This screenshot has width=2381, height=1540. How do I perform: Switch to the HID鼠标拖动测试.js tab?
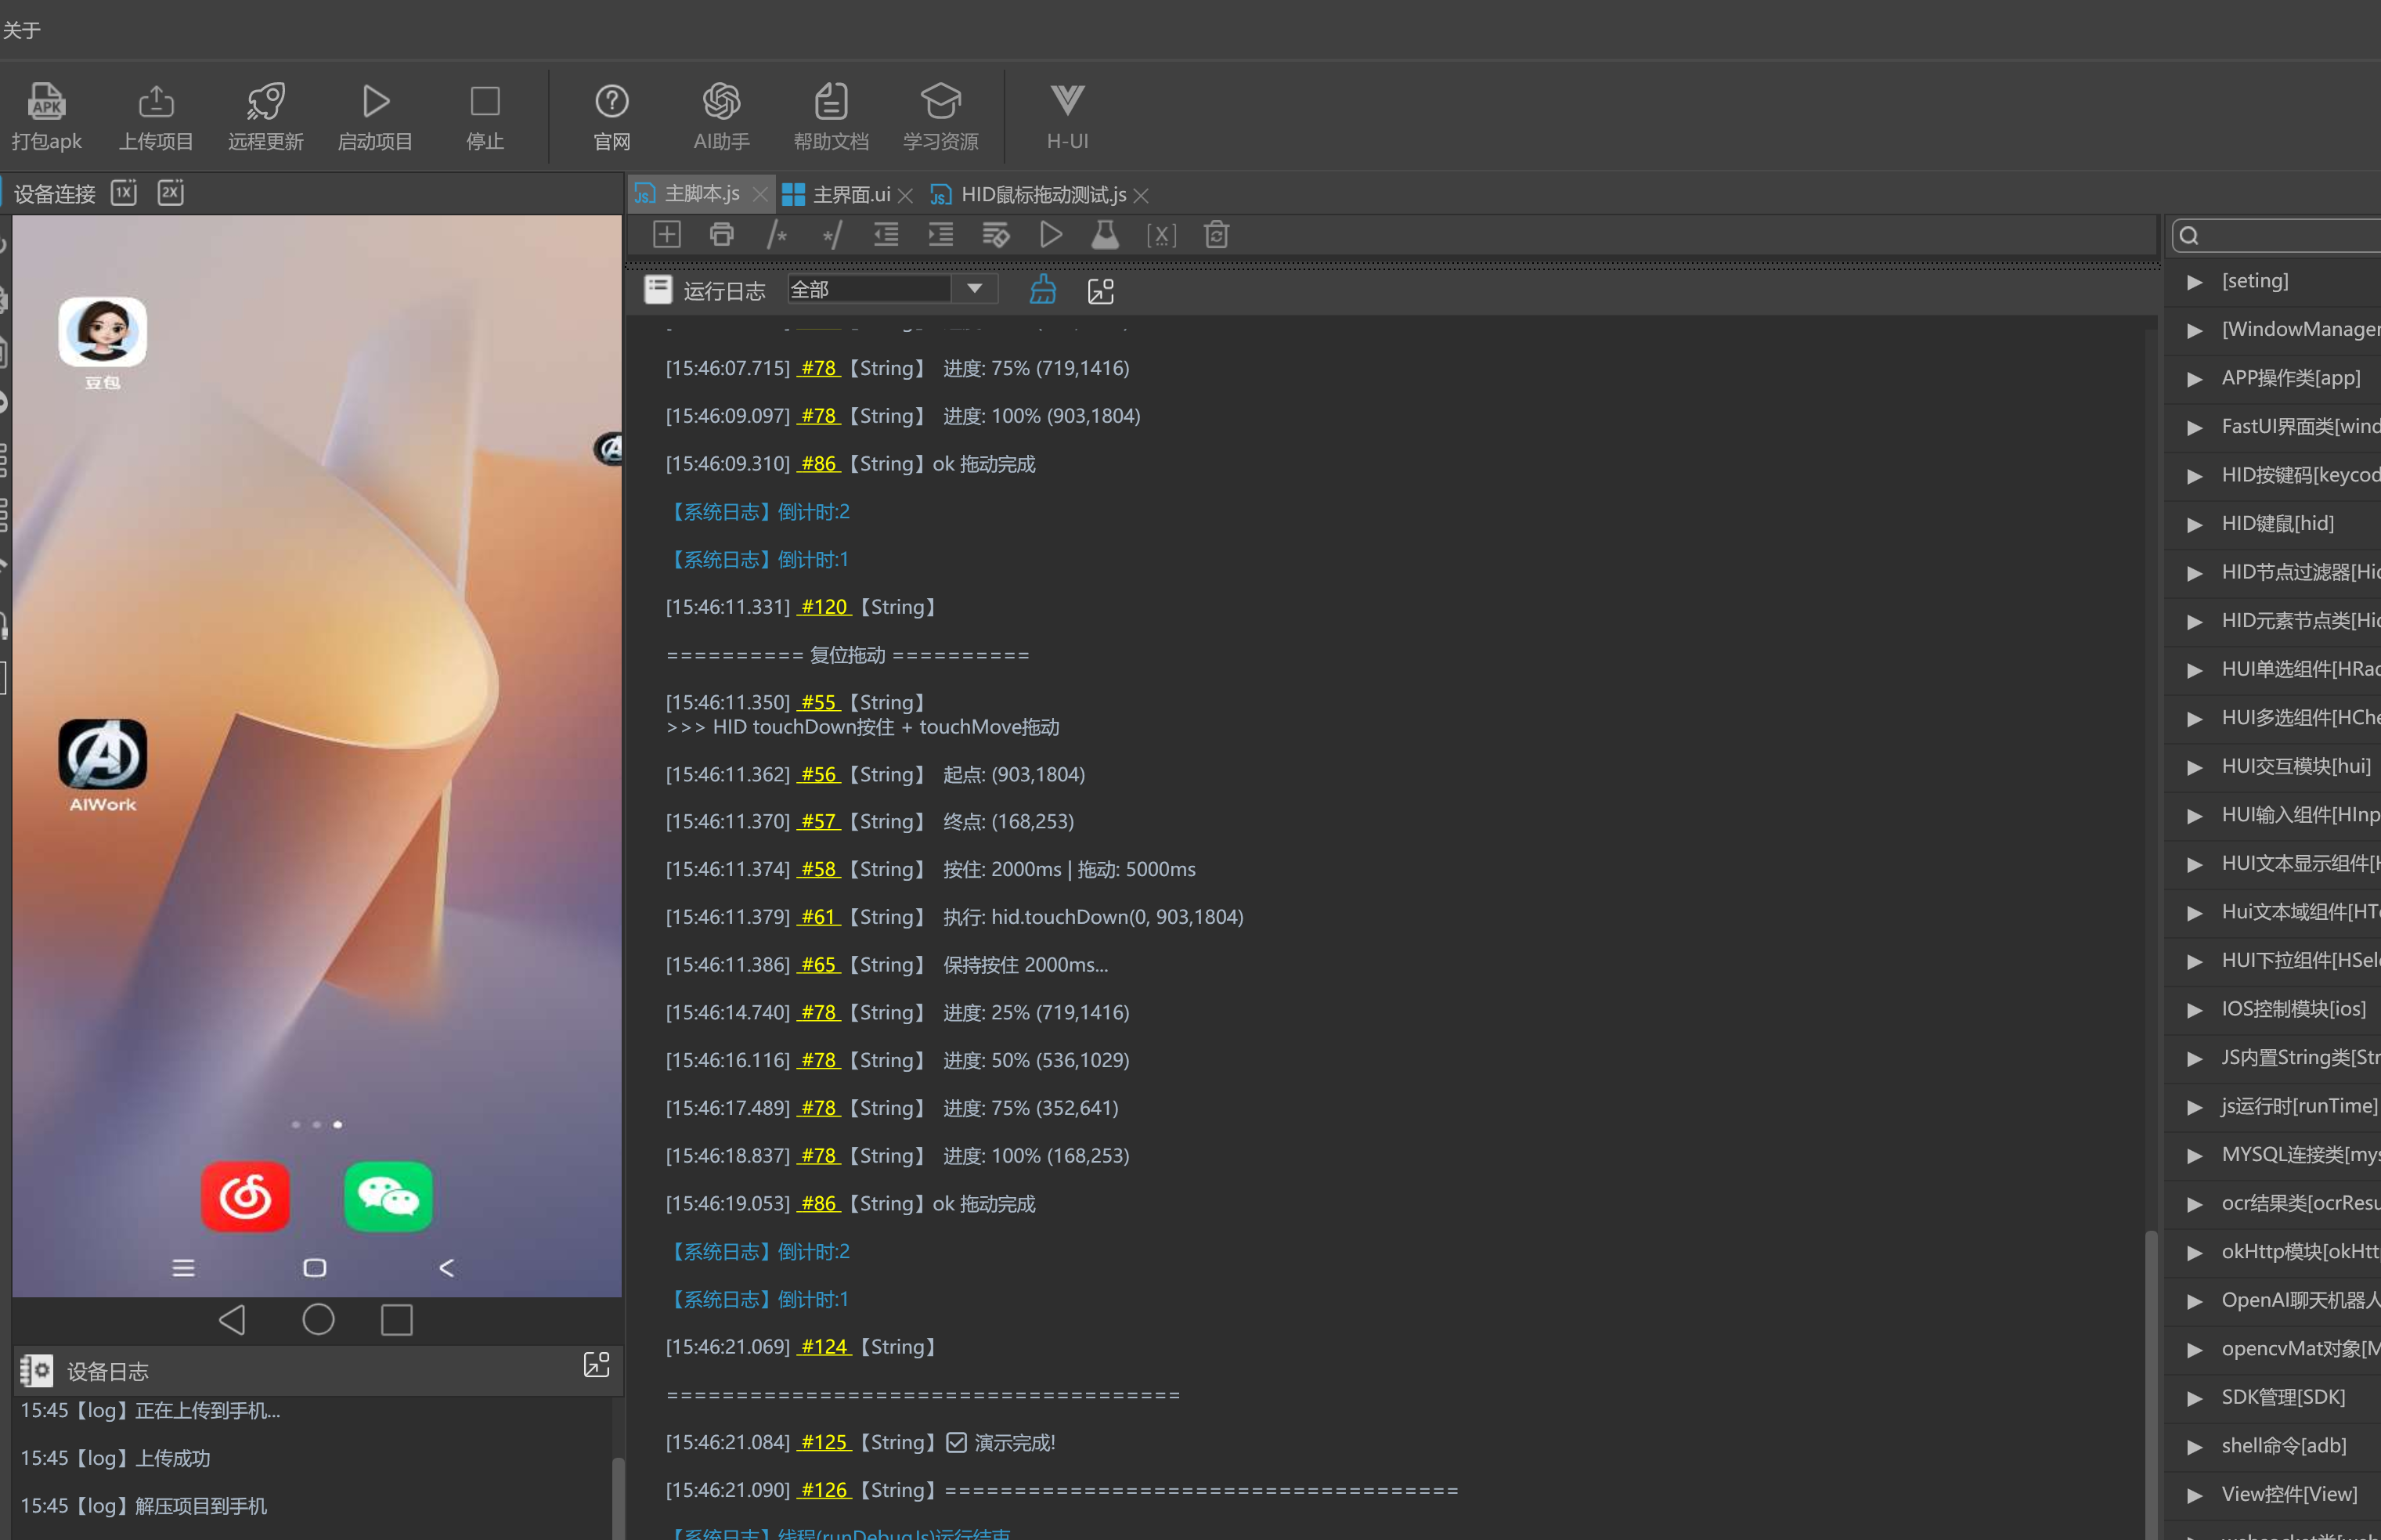pos(1043,194)
